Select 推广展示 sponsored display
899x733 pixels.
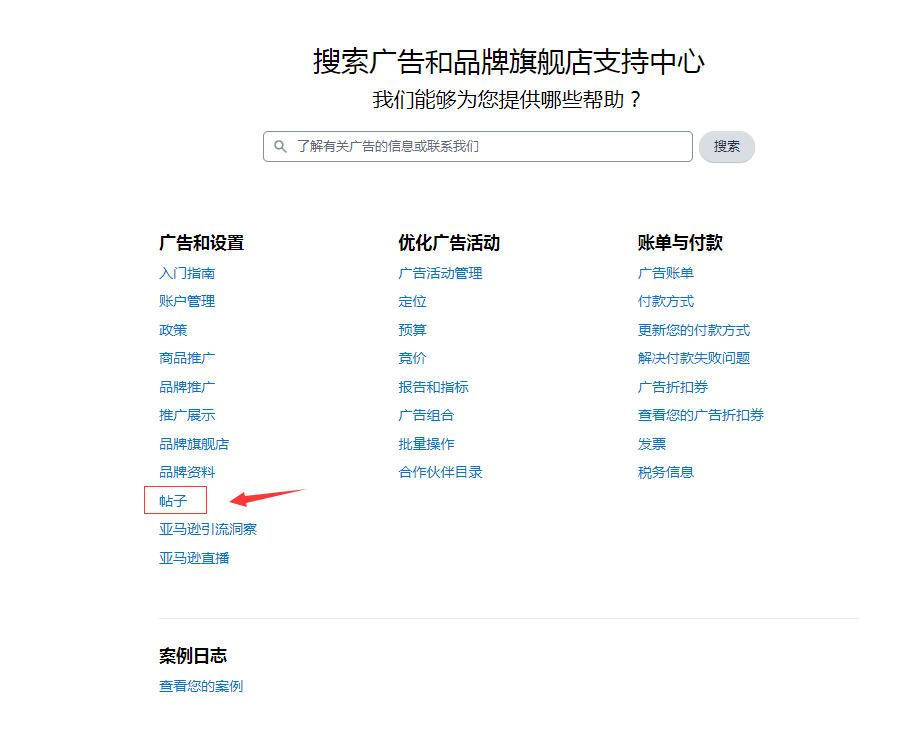pyautogui.click(x=188, y=414)
